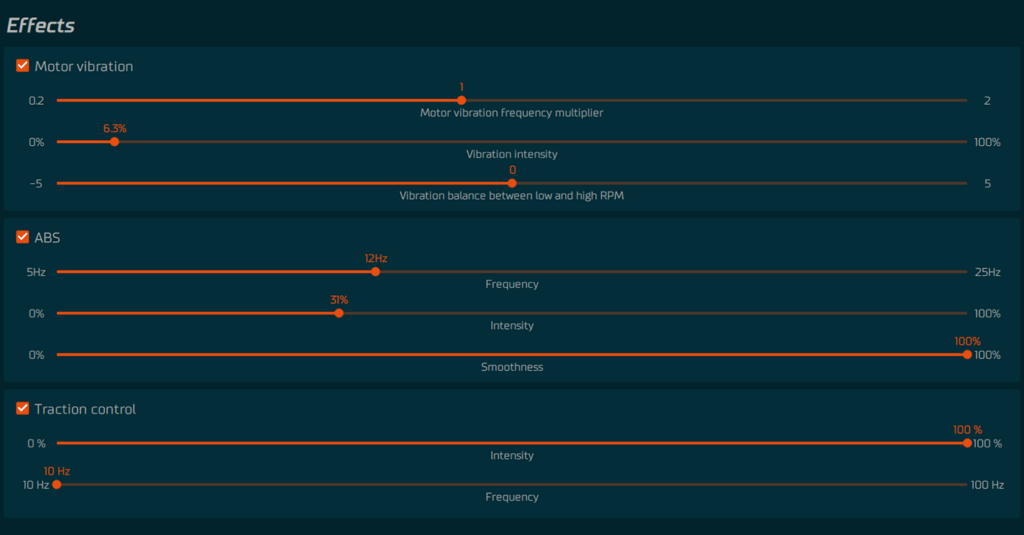Click the motor vibration frequency multiplier slider handle

pos(461,100)
